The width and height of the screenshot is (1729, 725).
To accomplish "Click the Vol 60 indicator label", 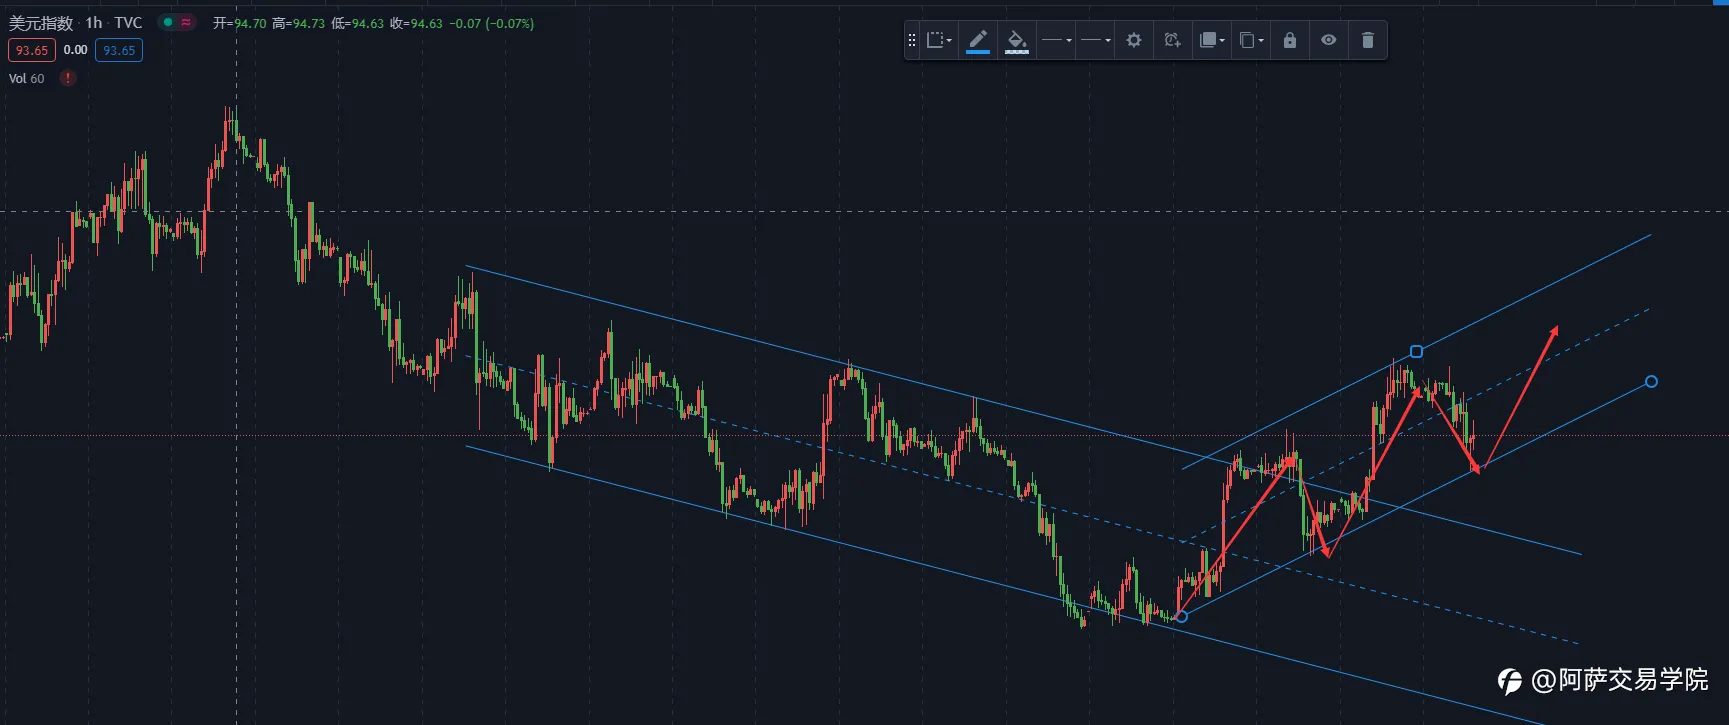I will 27,78.
